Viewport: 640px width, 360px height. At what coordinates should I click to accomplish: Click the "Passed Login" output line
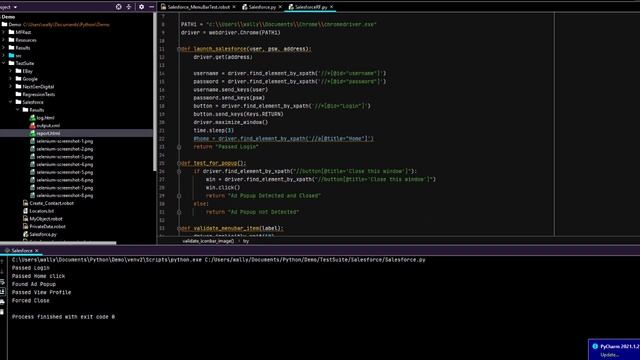tap(31, 268)
